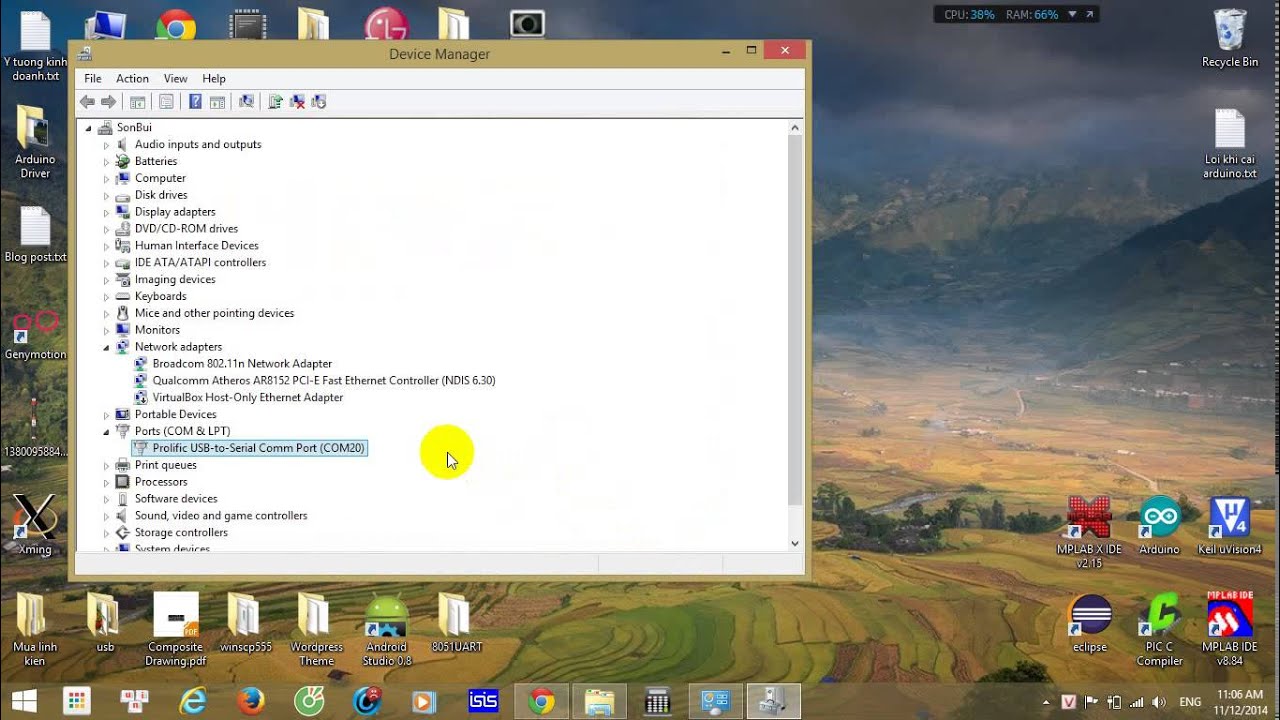
Task: Expand Sound, video and game controllers
Action: point(106,516)
